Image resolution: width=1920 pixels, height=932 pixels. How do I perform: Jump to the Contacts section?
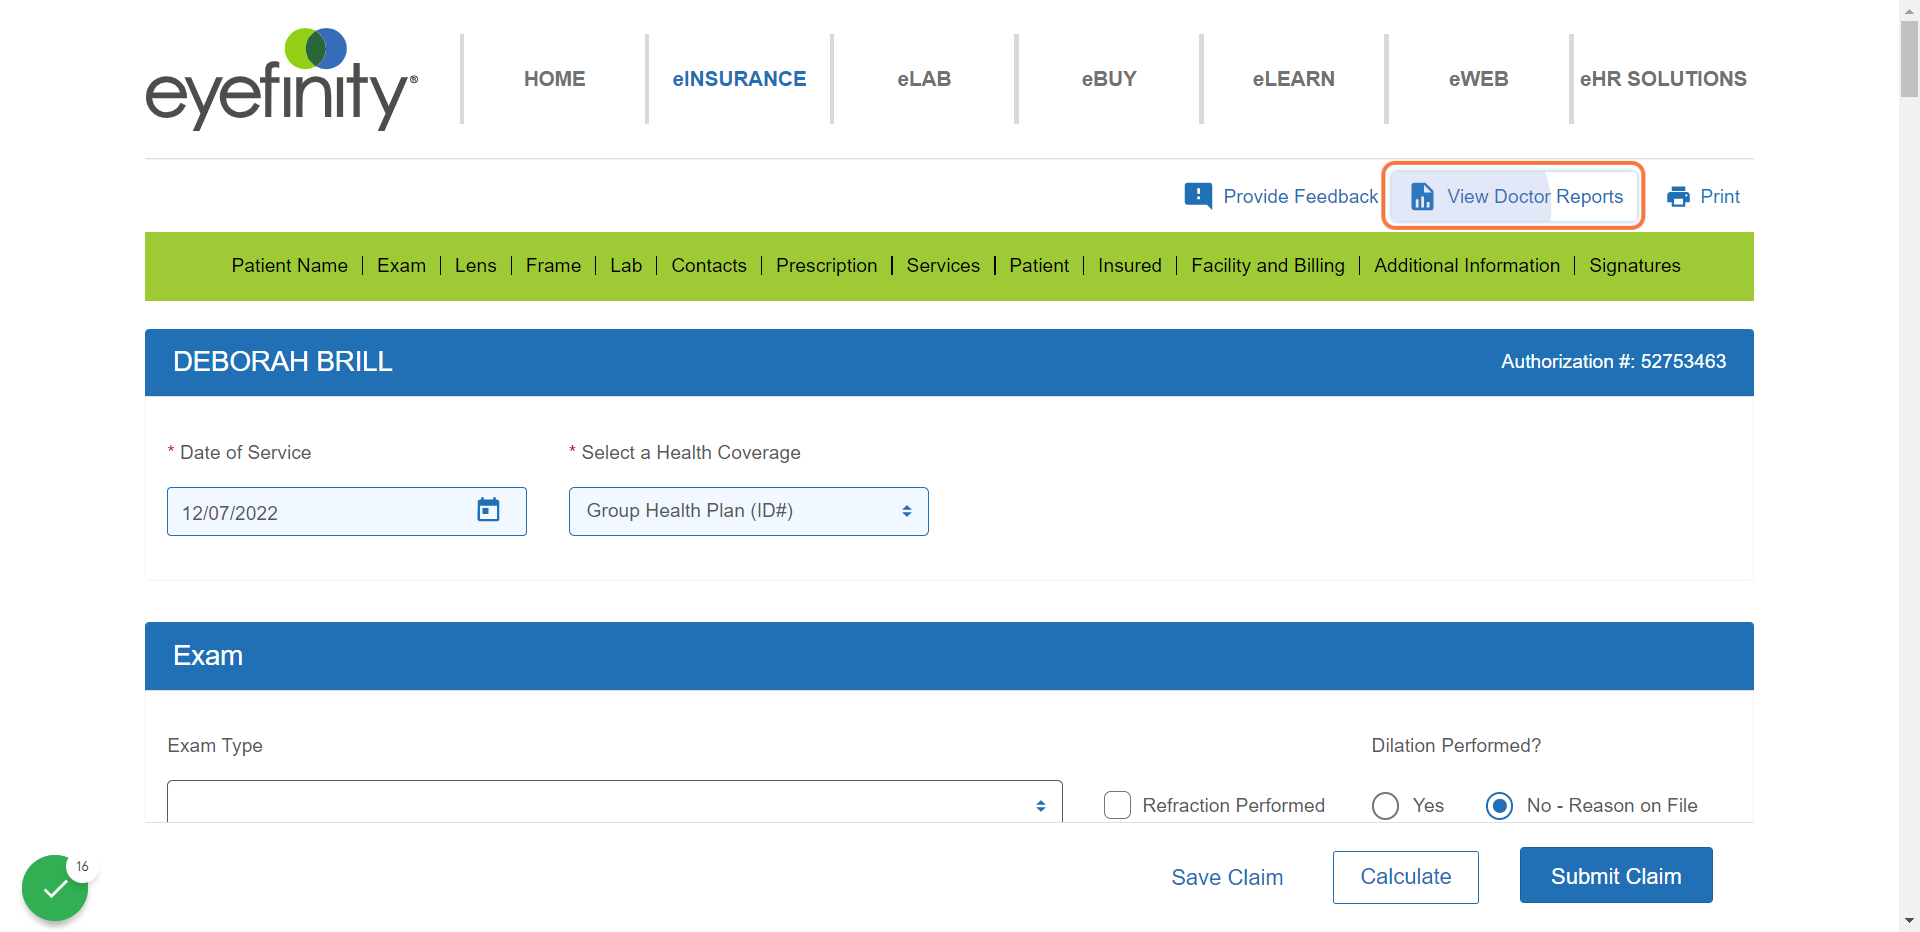(x=709, y=265)
